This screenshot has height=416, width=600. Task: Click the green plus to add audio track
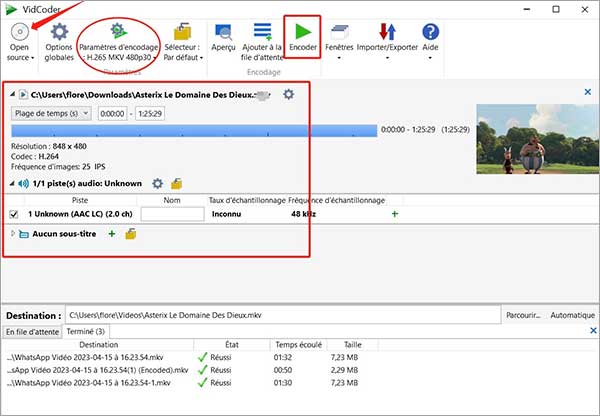tap(394, 214)
